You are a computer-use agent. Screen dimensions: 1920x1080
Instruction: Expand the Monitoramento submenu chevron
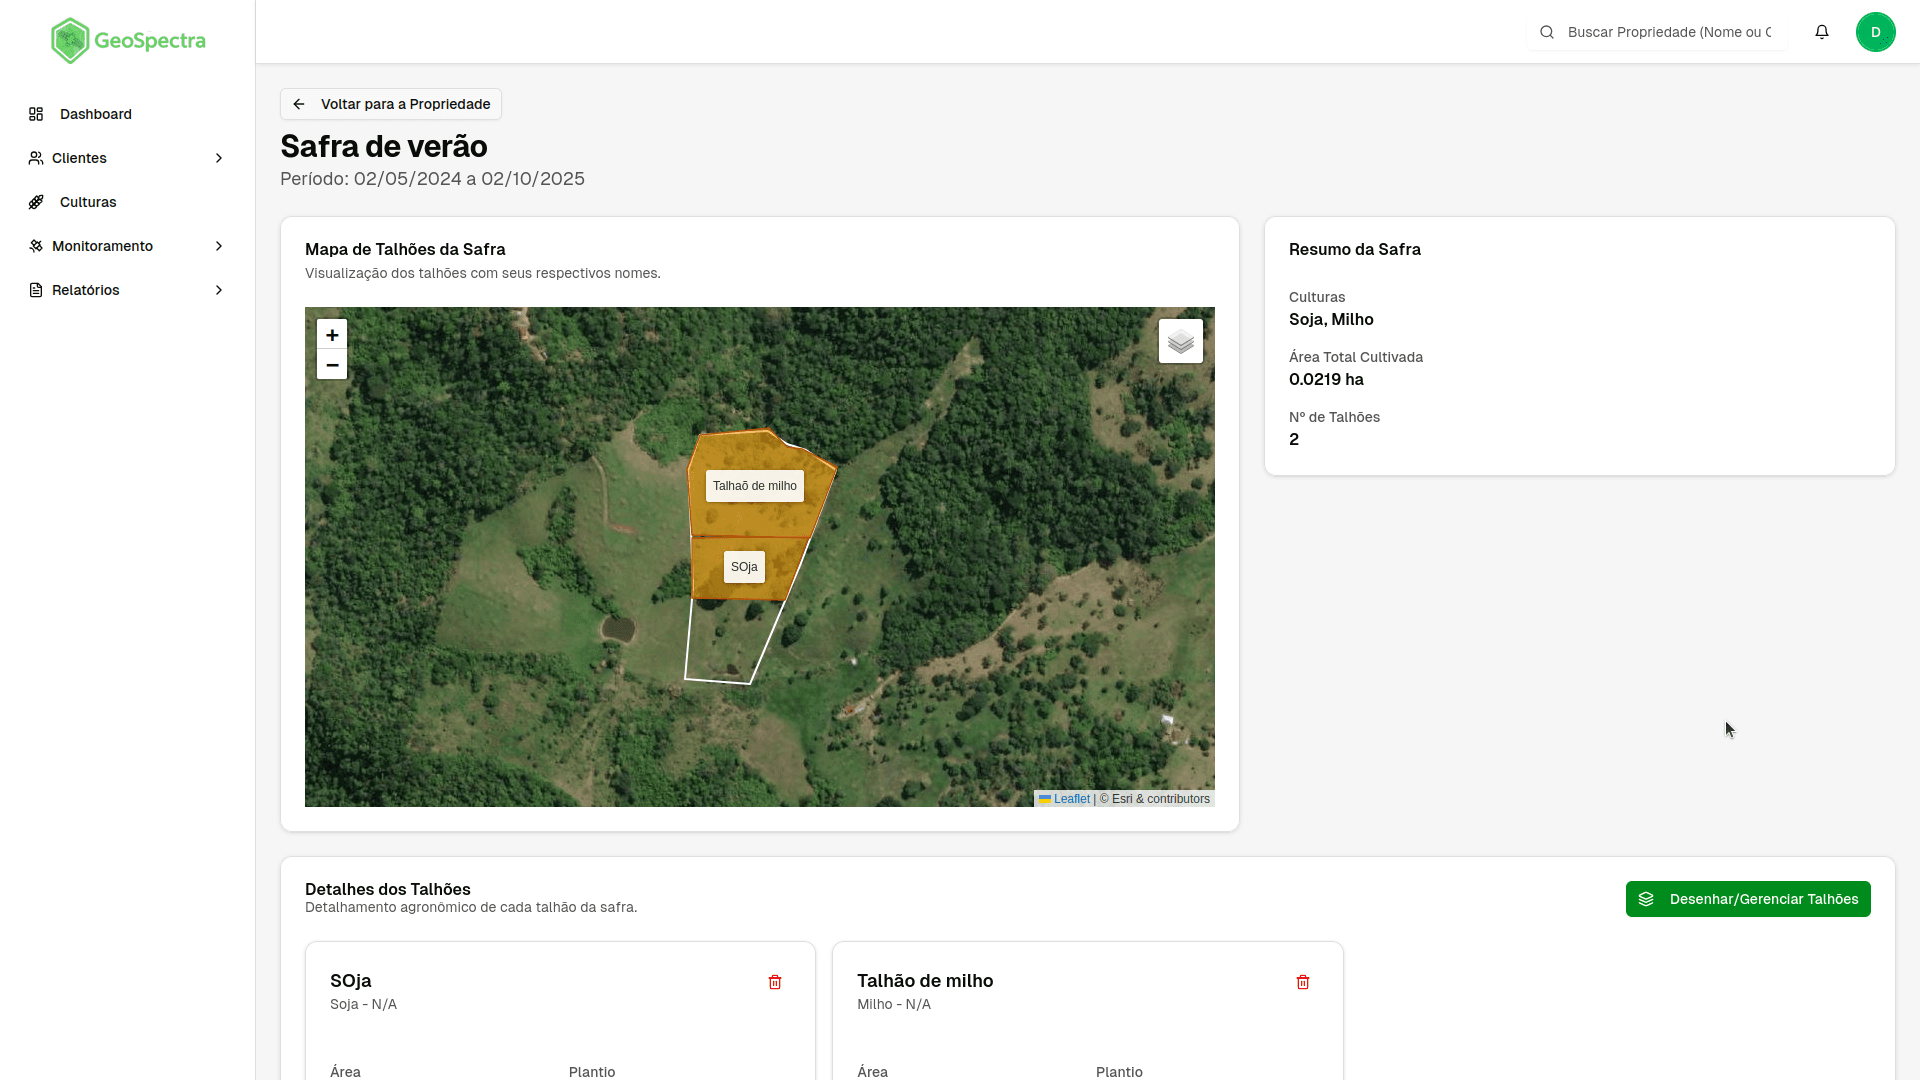pos(219,246)
